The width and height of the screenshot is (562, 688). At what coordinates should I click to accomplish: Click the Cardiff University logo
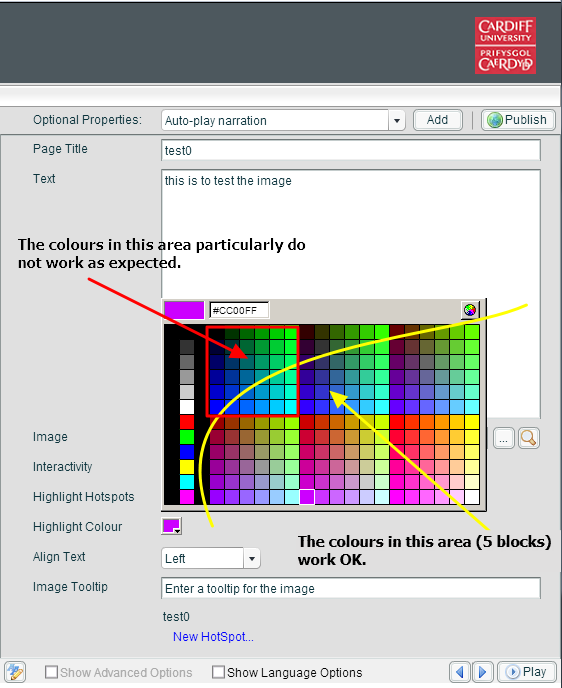click(x=505, y=46)
